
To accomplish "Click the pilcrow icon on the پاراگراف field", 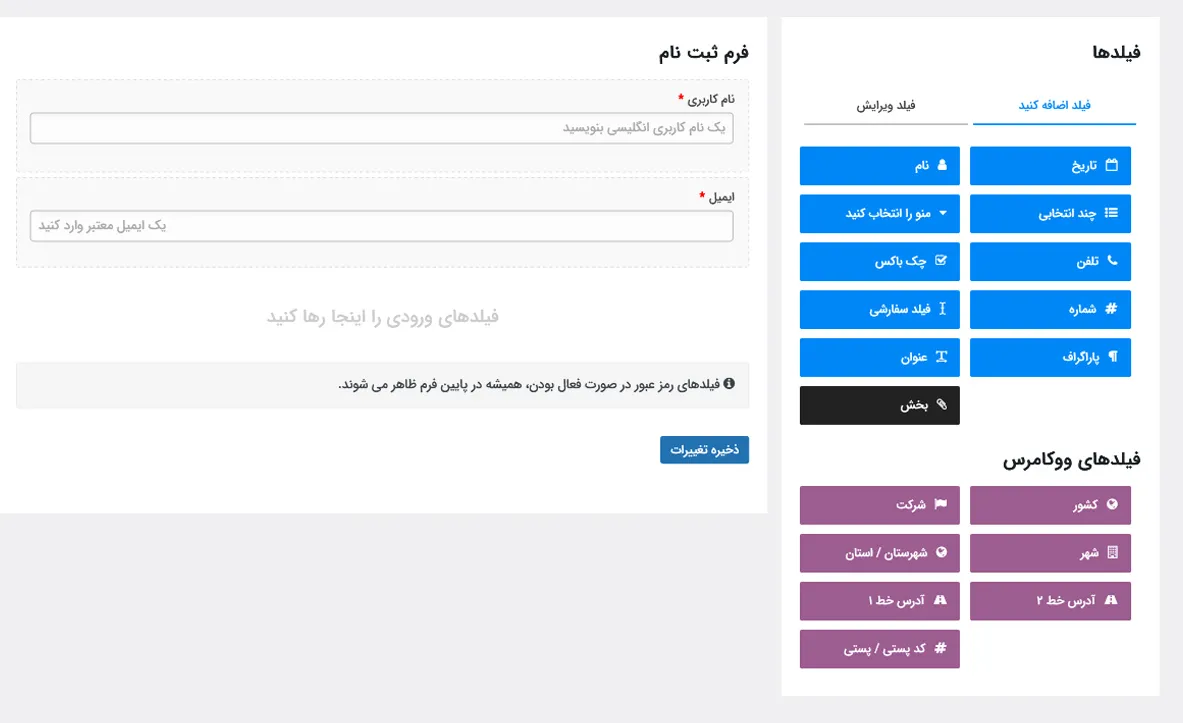I will [1113, 356].
